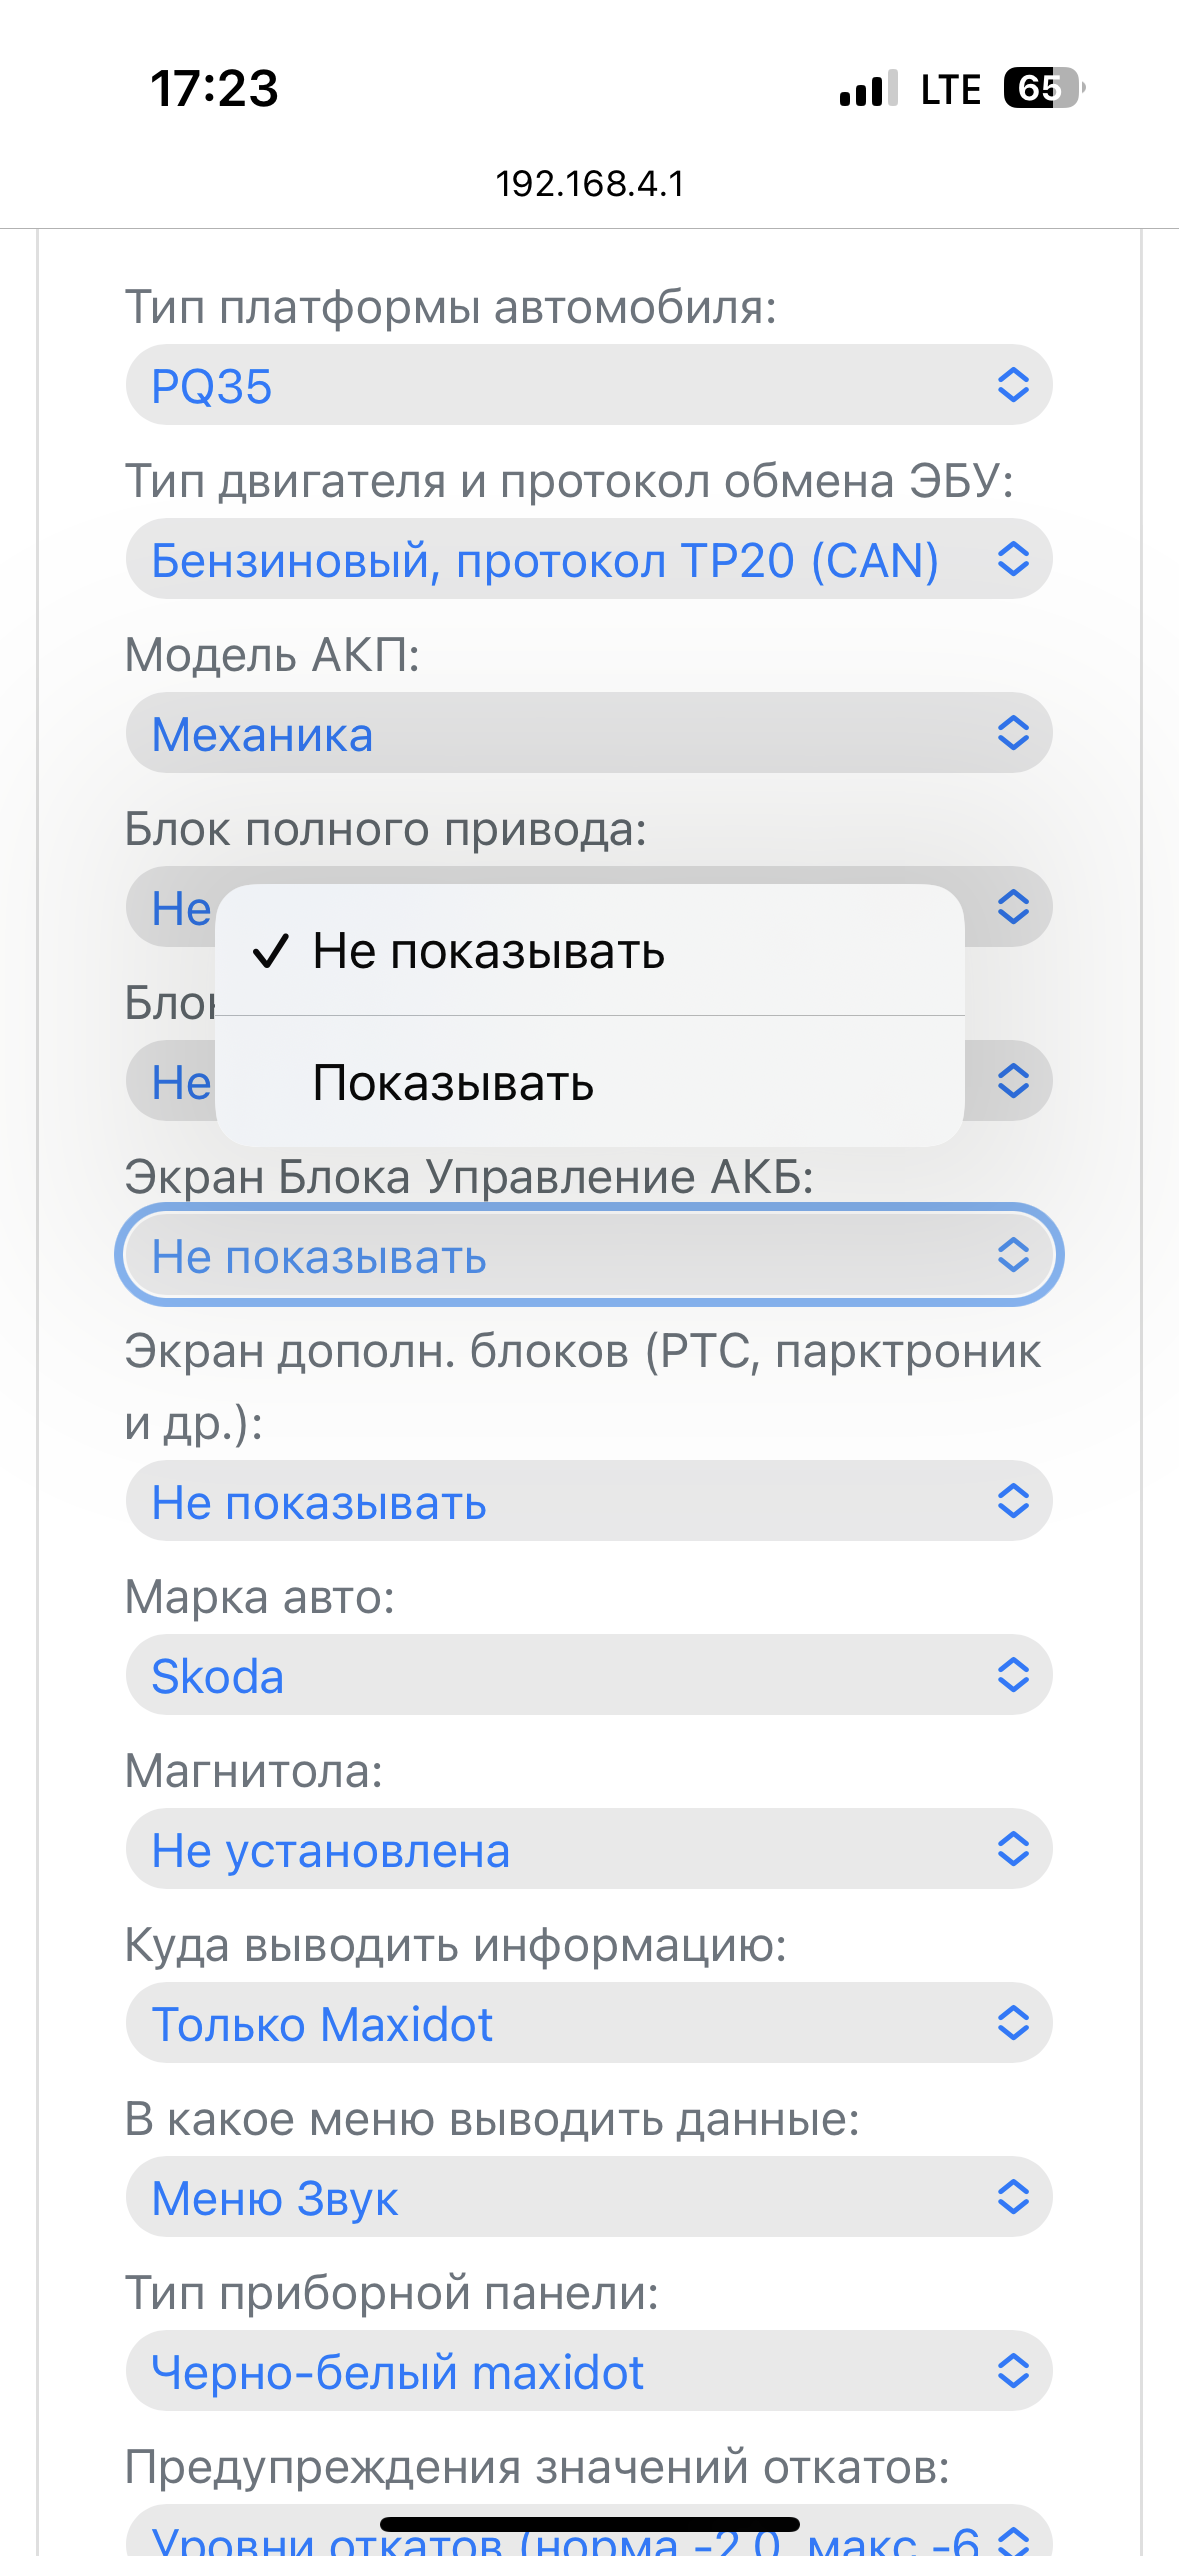The height and width of the screenshot is (2556, 1179).
Task: Tap the cellular signal bars icon
Action: tap(868, 89)
